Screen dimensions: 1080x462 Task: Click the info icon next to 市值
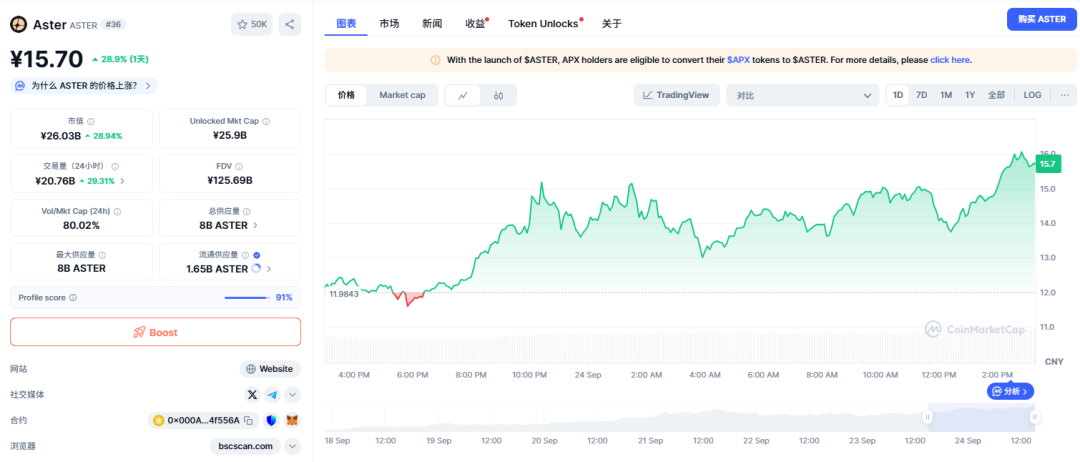[x=91, y=121]
